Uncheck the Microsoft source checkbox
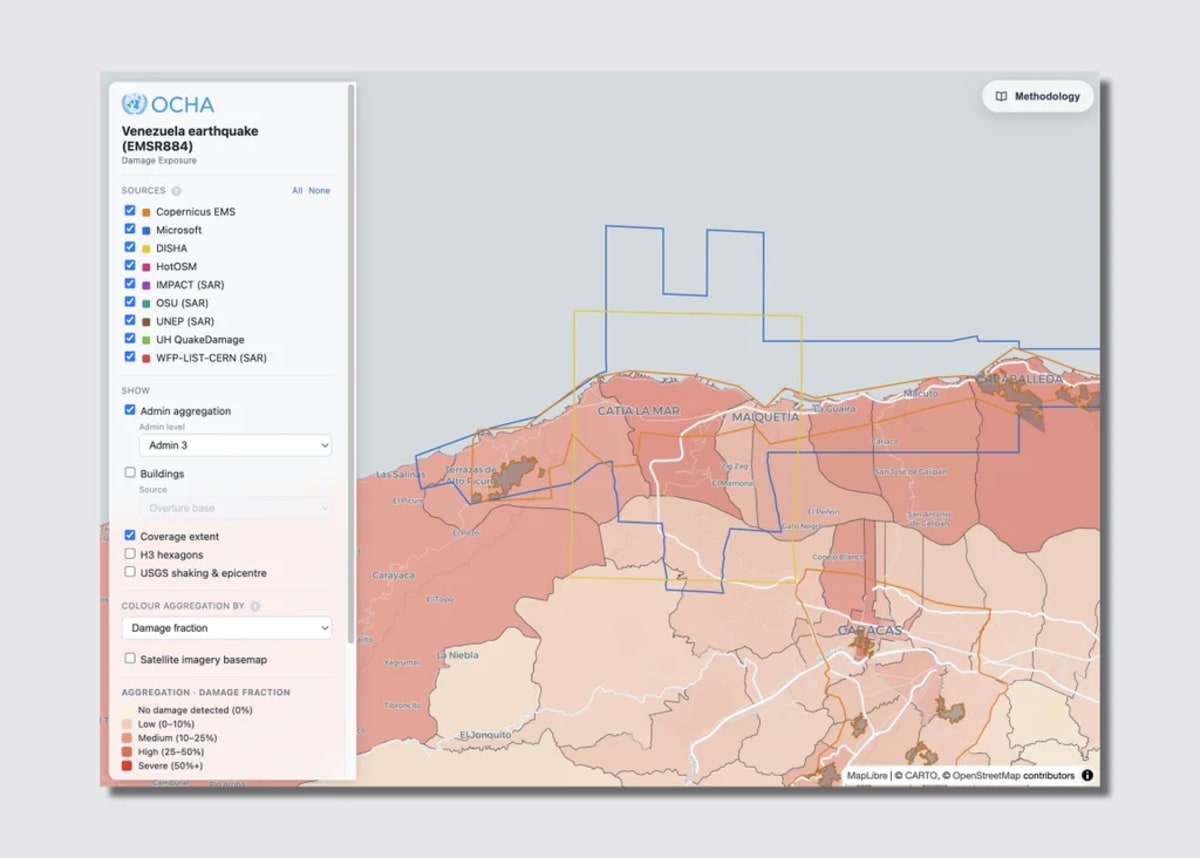The width and height of the screenshot is (1200, 858). coord(130,229)
